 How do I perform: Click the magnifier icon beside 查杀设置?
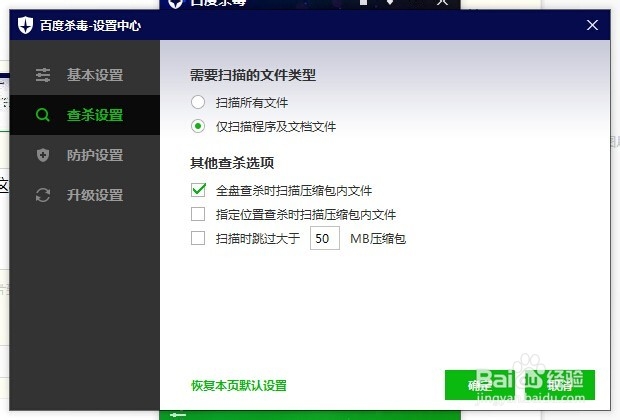(x=43, y=115)
